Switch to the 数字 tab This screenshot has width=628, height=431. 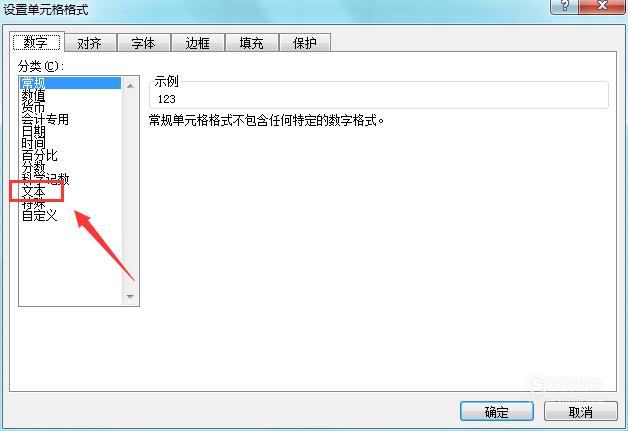[x=36, y=42]
